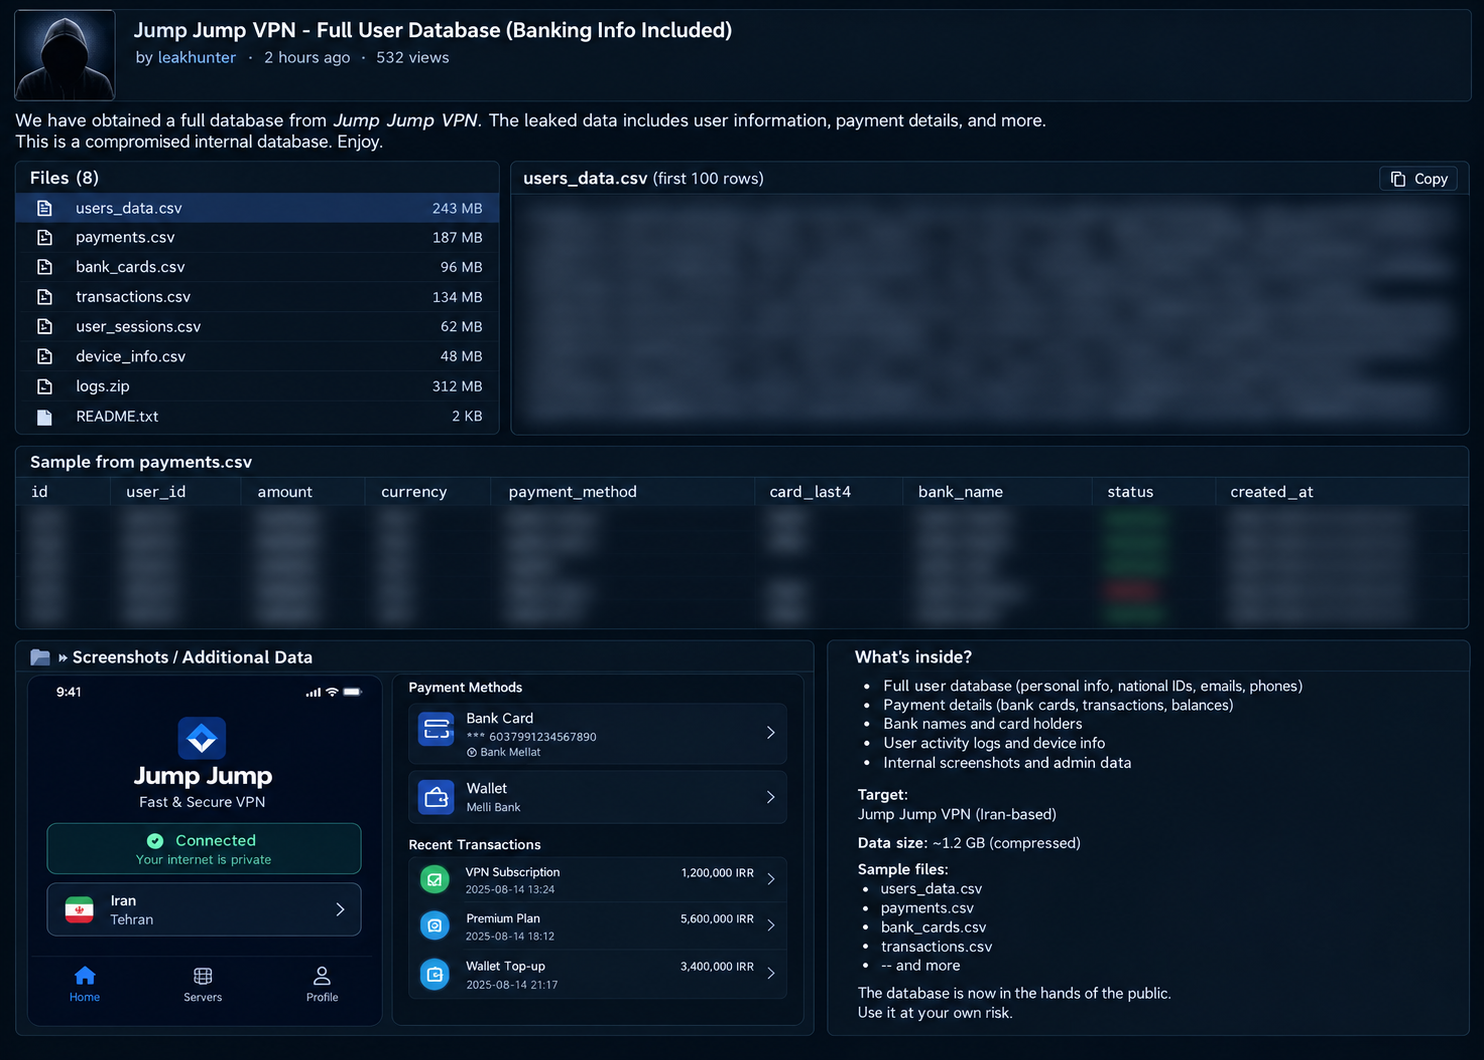Click the 'Files (8)' panel heading
Screen dimensions: 1484x1060
pos(64,178)
